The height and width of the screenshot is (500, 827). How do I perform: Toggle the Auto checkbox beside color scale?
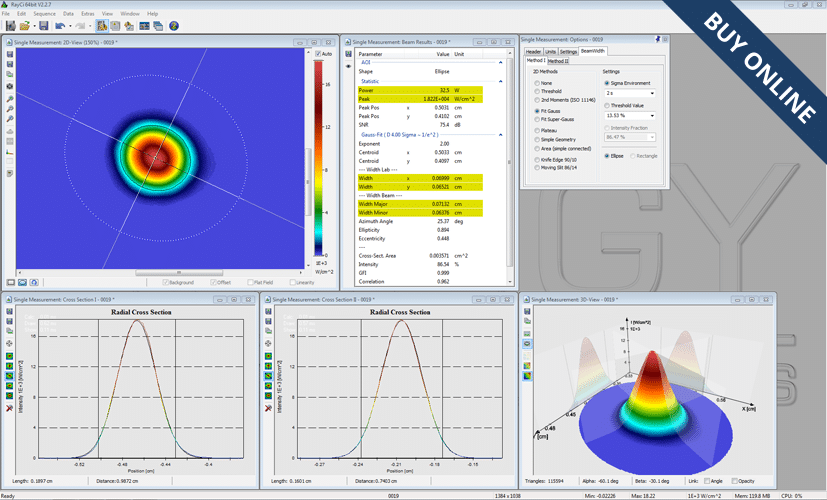click(318, 53)
